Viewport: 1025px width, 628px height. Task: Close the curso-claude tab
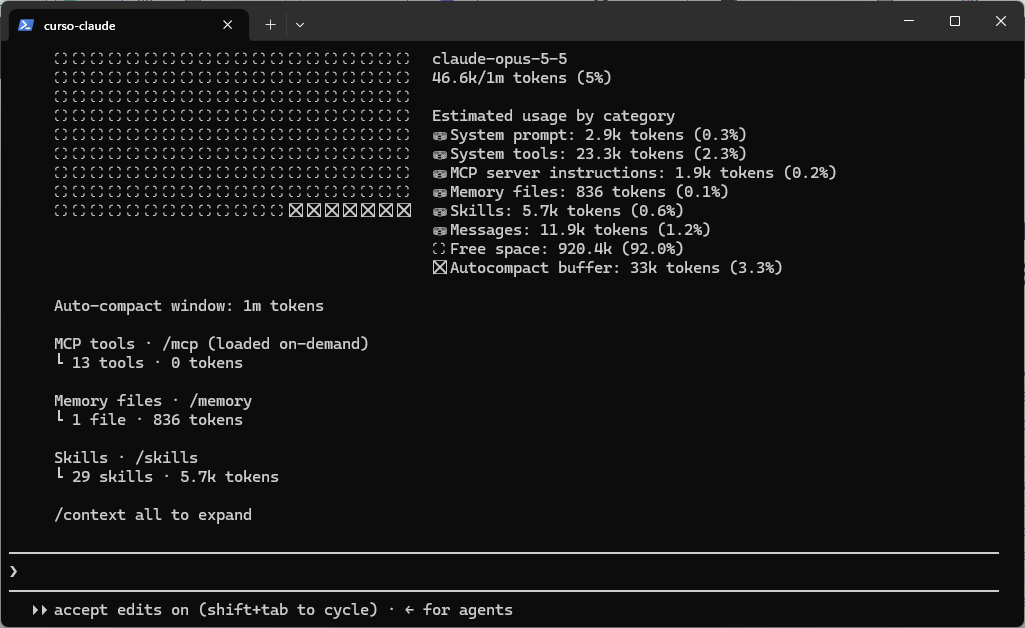227,25
